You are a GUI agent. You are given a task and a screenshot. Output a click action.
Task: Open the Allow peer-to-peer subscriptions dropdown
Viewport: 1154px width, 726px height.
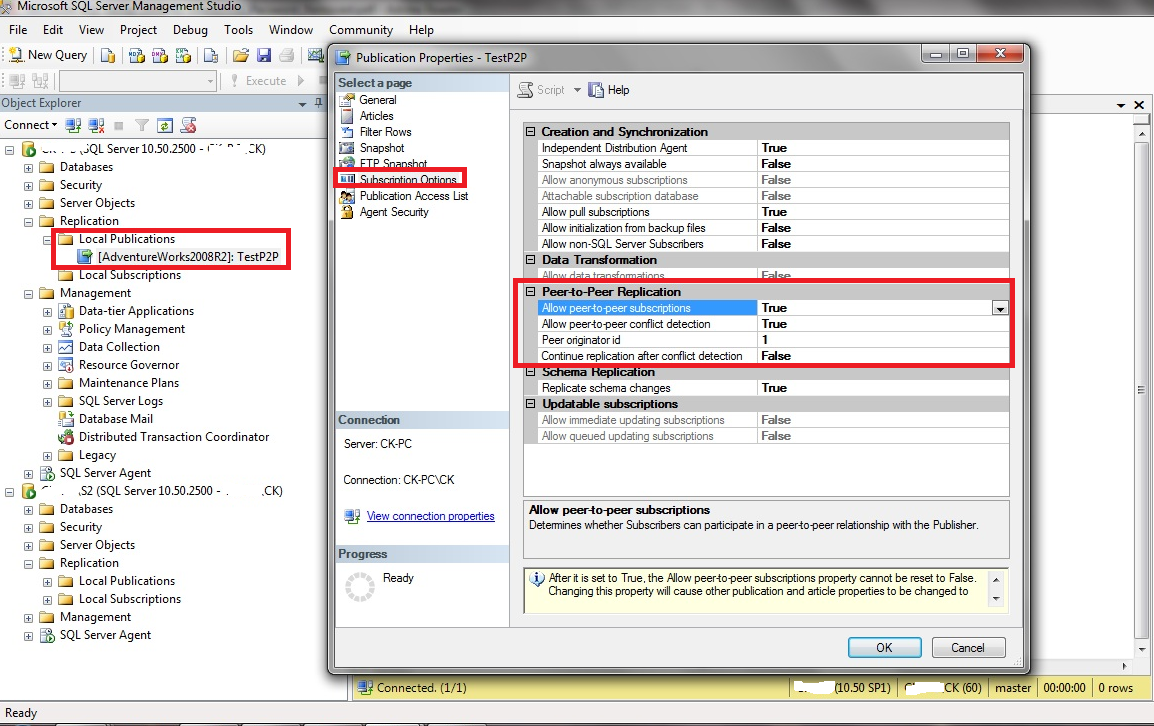tap(1000, 308)
